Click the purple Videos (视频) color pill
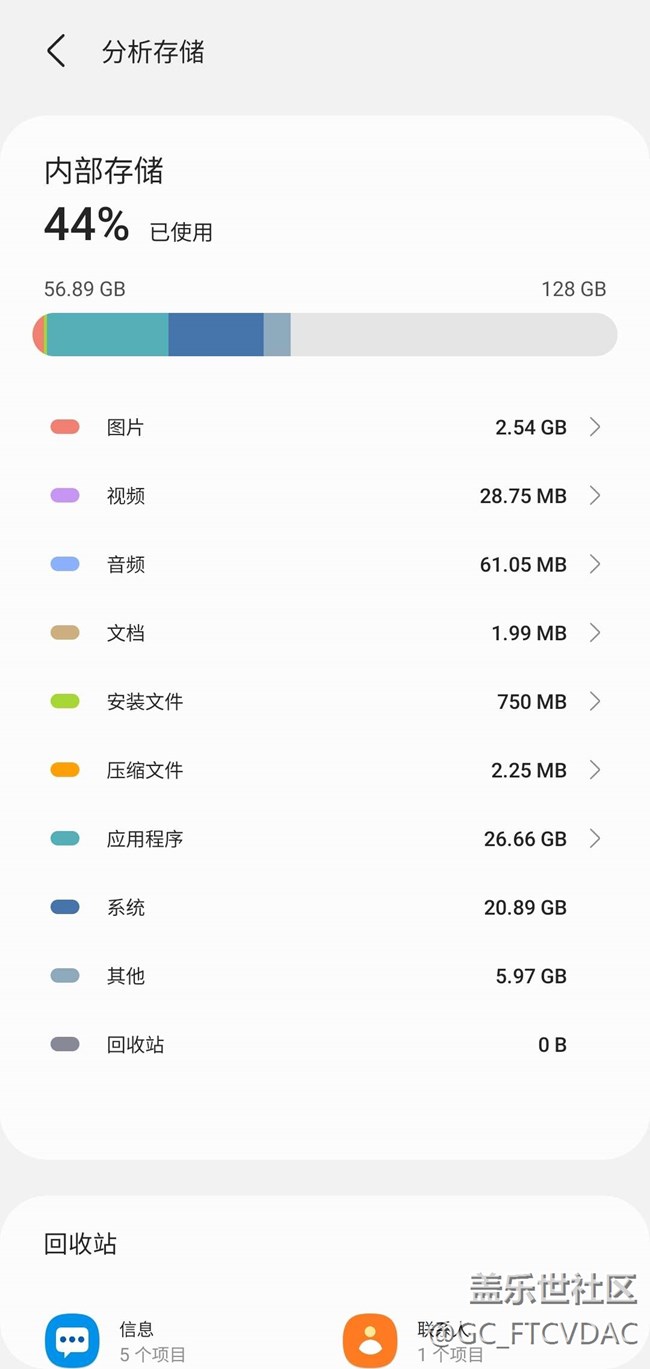This screenshot has height=1369, width=650. coord(65,495)
